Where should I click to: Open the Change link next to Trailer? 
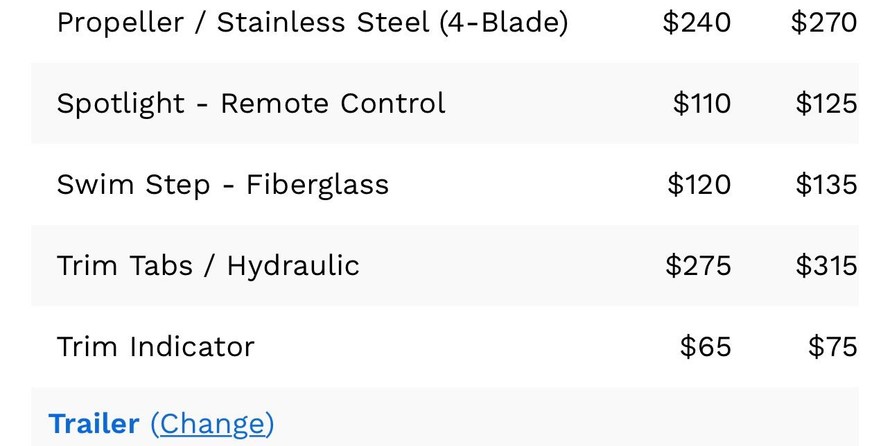click(212, 424)
